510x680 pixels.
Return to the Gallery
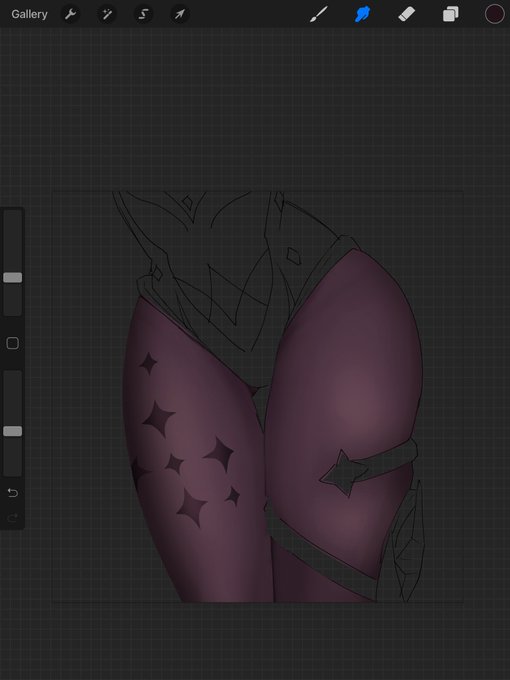[29, 14]
